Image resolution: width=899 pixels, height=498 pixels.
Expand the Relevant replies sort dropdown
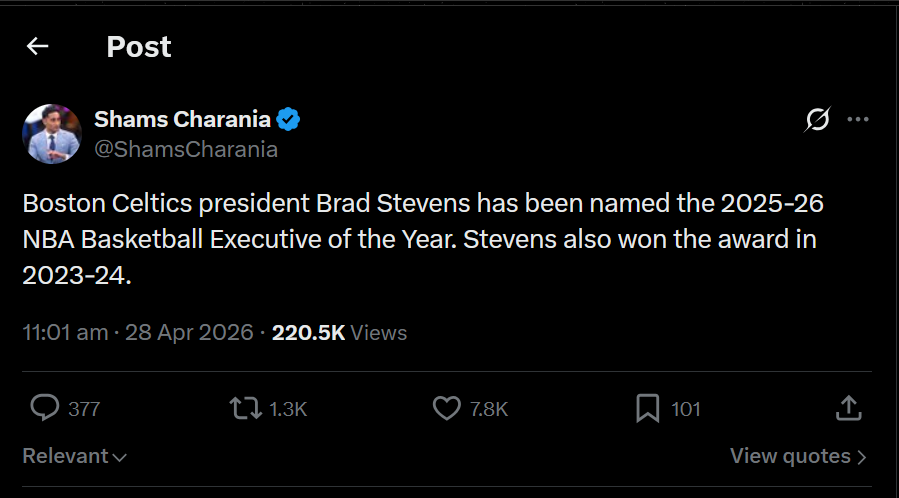click(75, 456)
